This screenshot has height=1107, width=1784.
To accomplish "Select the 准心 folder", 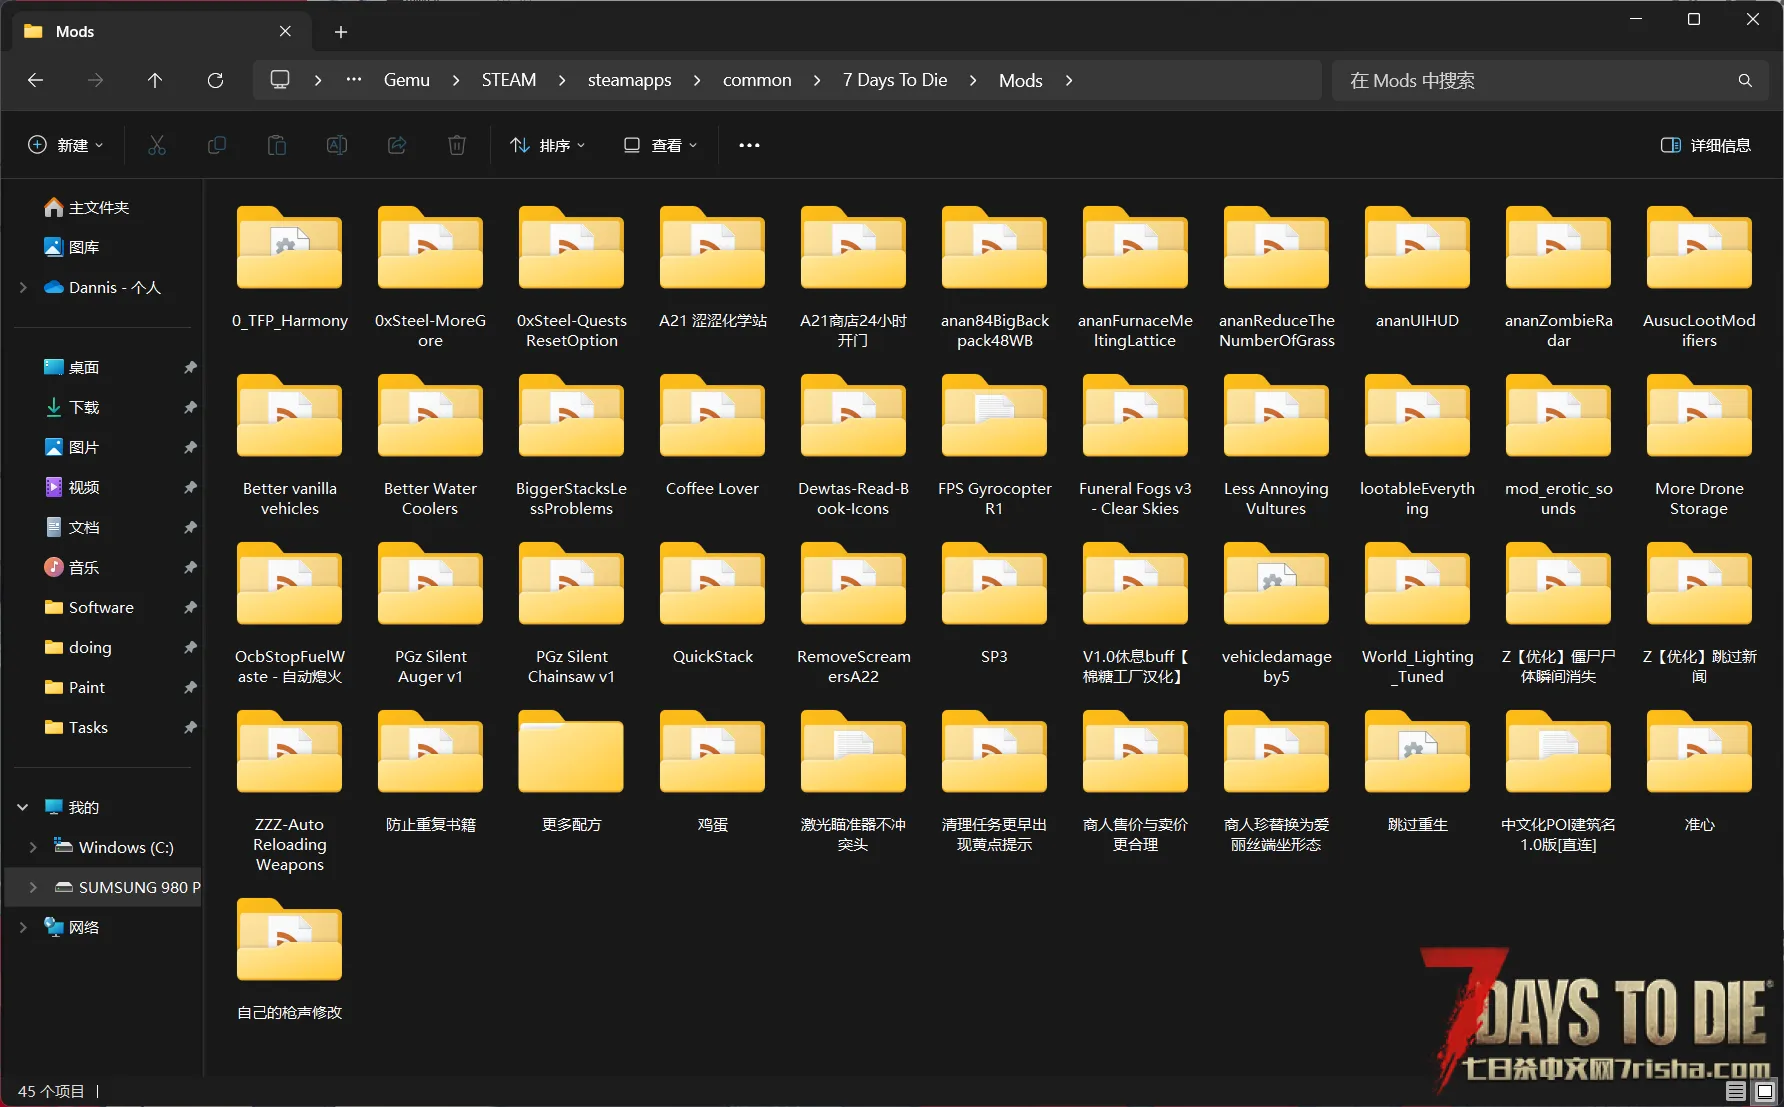I will 1699,771.
